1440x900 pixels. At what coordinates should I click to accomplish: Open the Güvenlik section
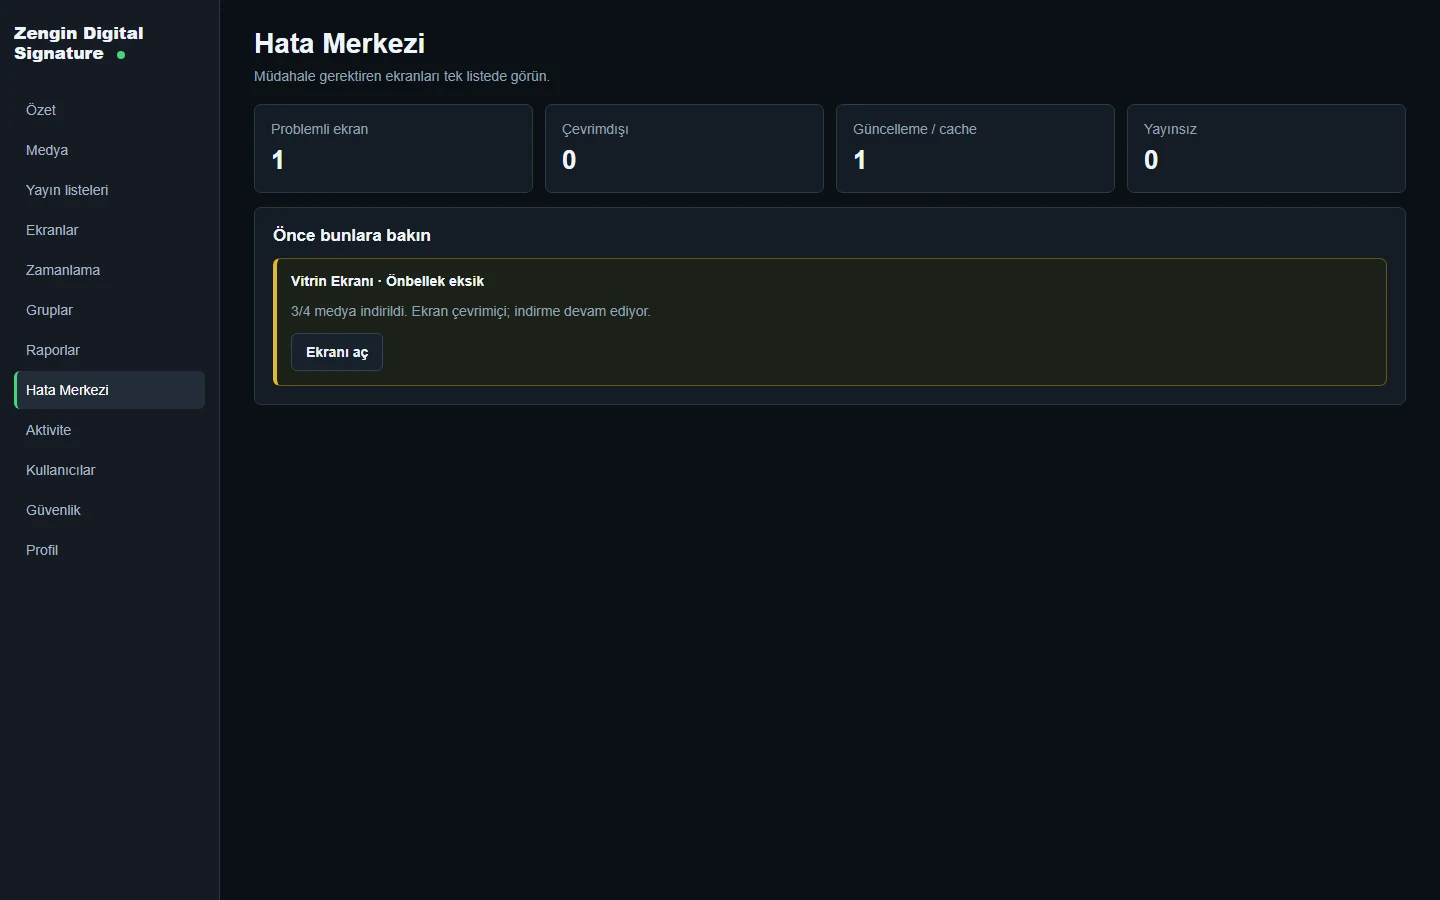(x=109, y=510)
